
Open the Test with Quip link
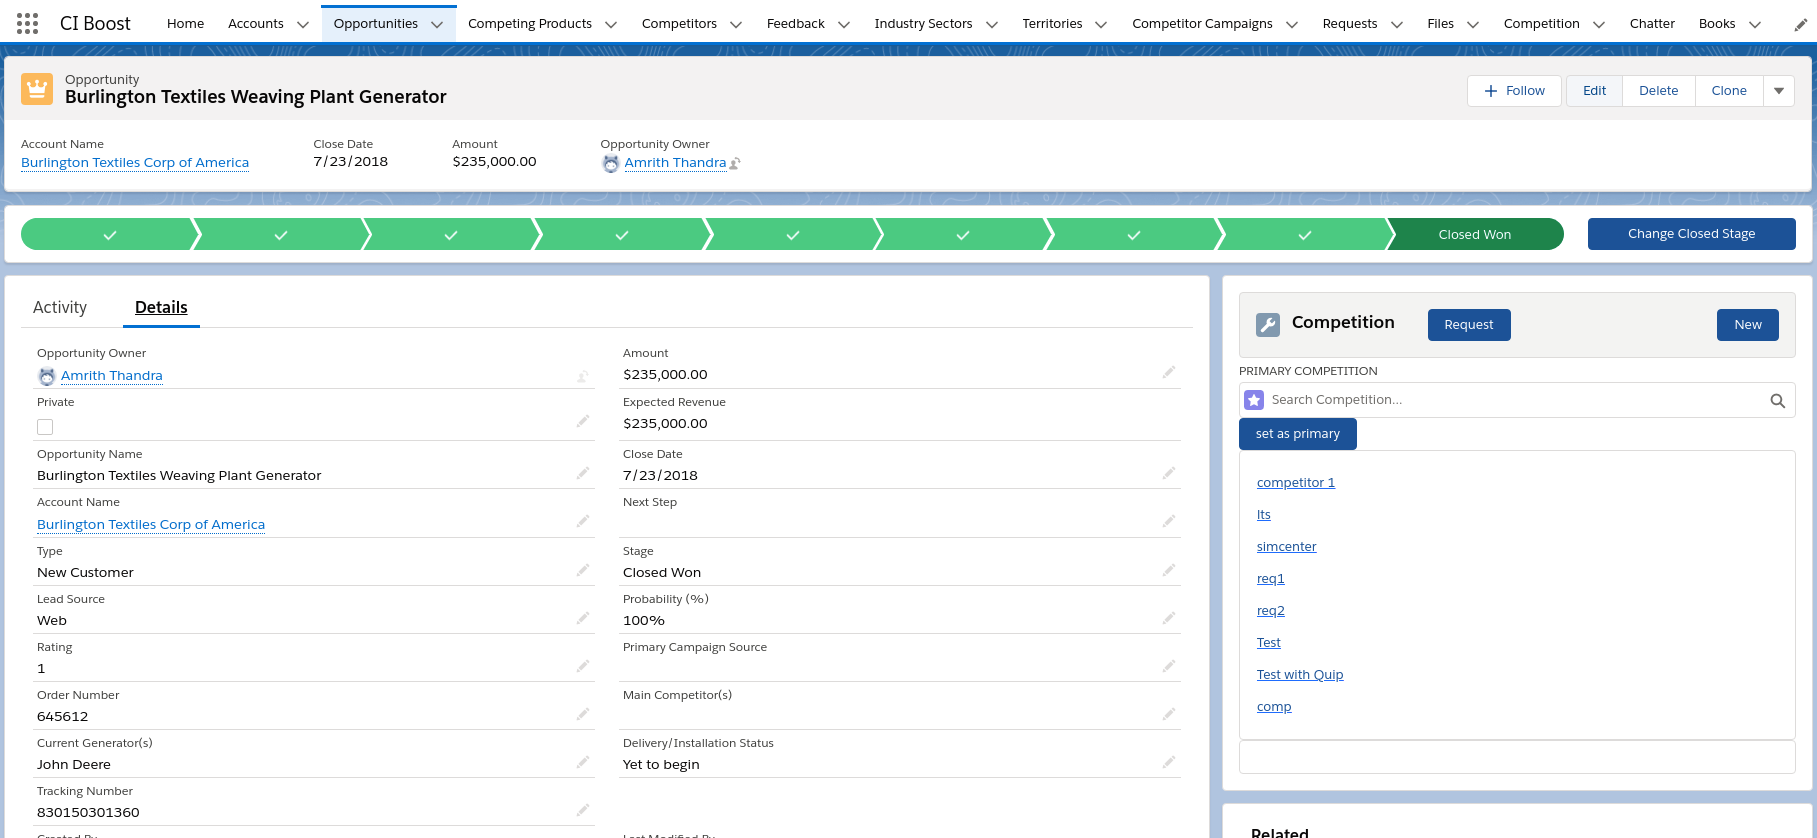(1300, 675)
